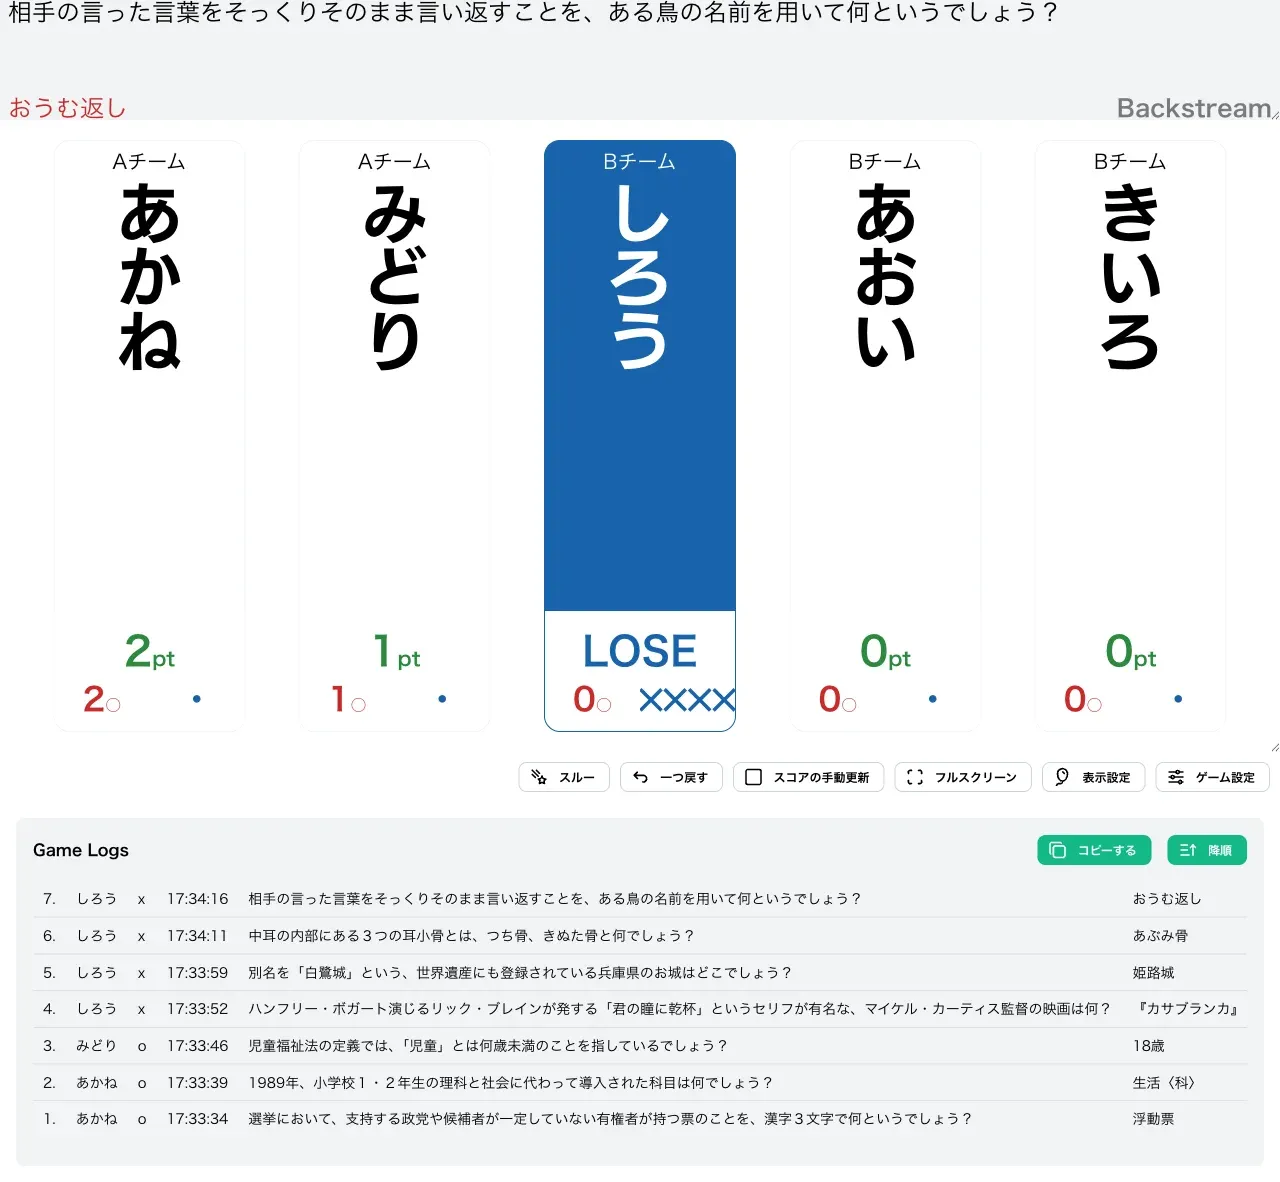Select the あかね player card

coord(150,436)
